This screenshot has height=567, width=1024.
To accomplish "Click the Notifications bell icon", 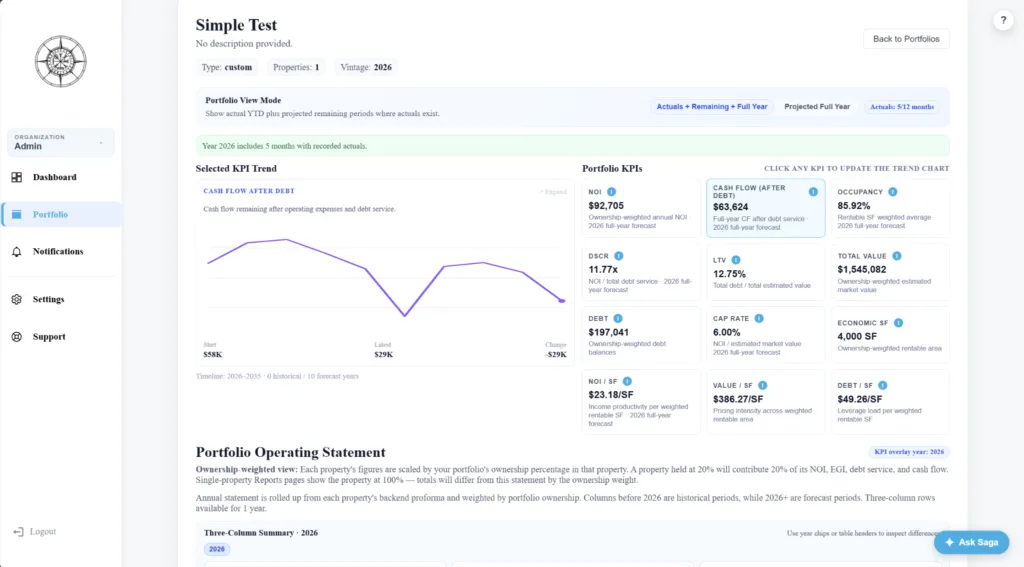I will coord(16,251).
